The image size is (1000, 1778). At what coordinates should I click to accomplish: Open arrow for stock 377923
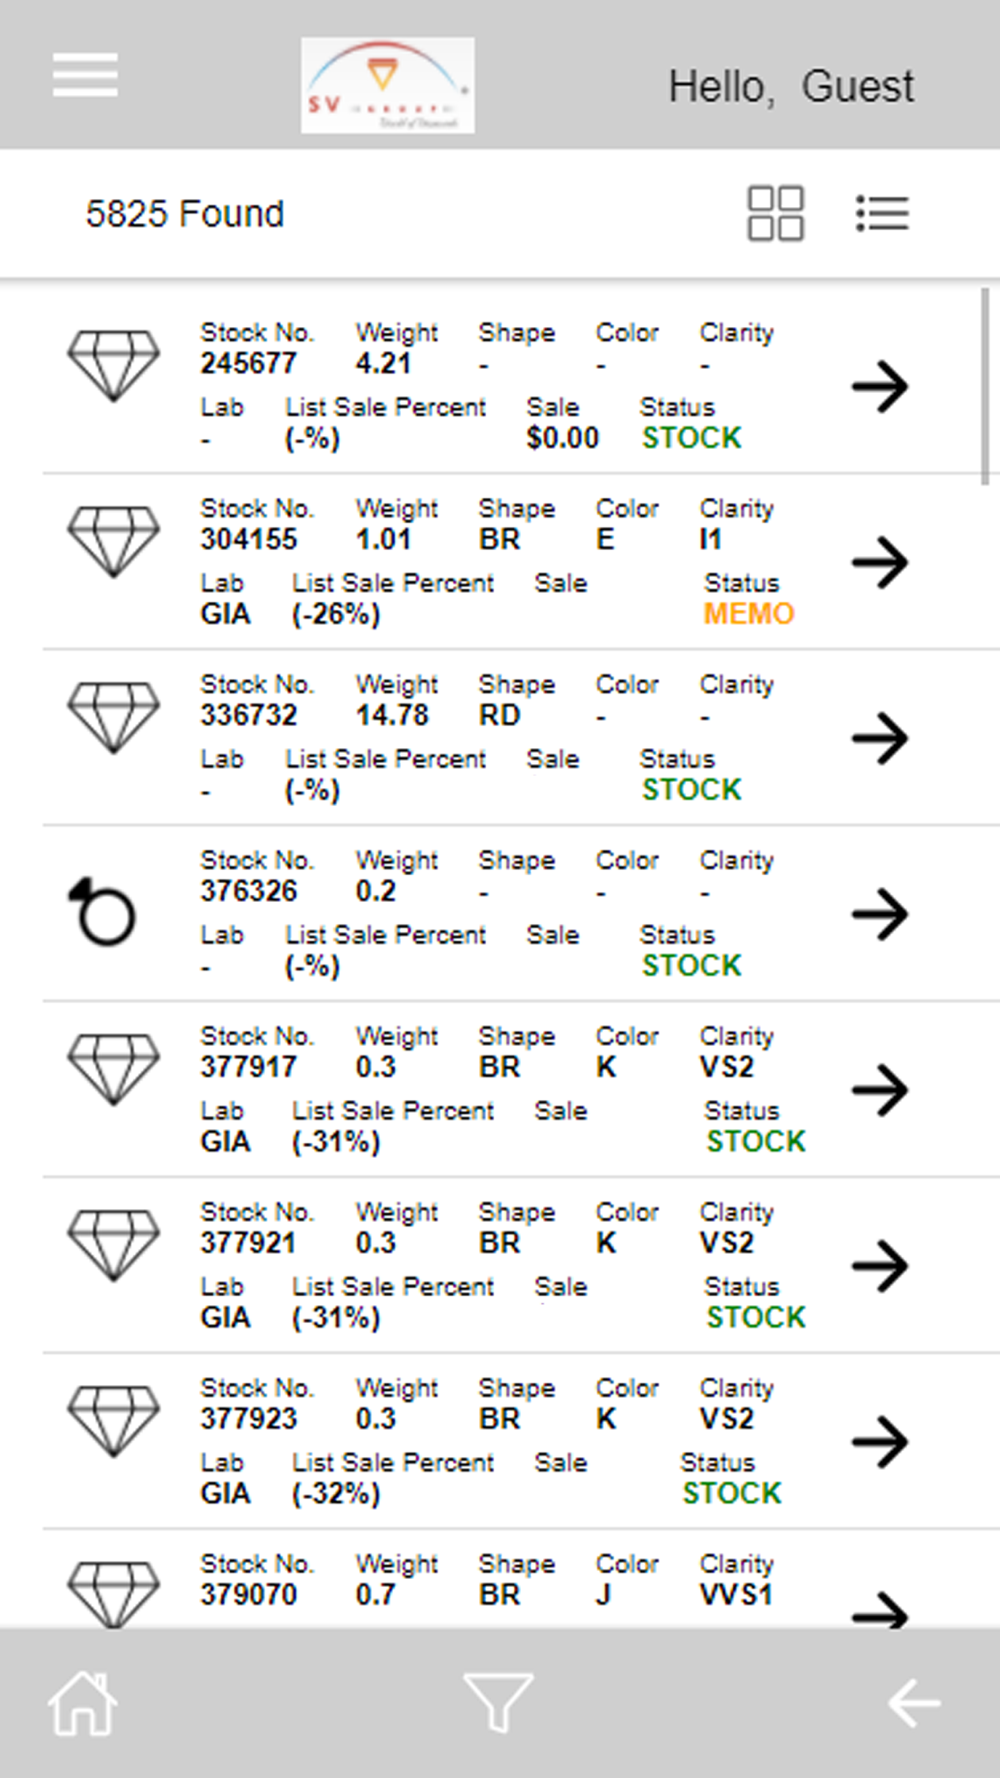(880, 1442)
